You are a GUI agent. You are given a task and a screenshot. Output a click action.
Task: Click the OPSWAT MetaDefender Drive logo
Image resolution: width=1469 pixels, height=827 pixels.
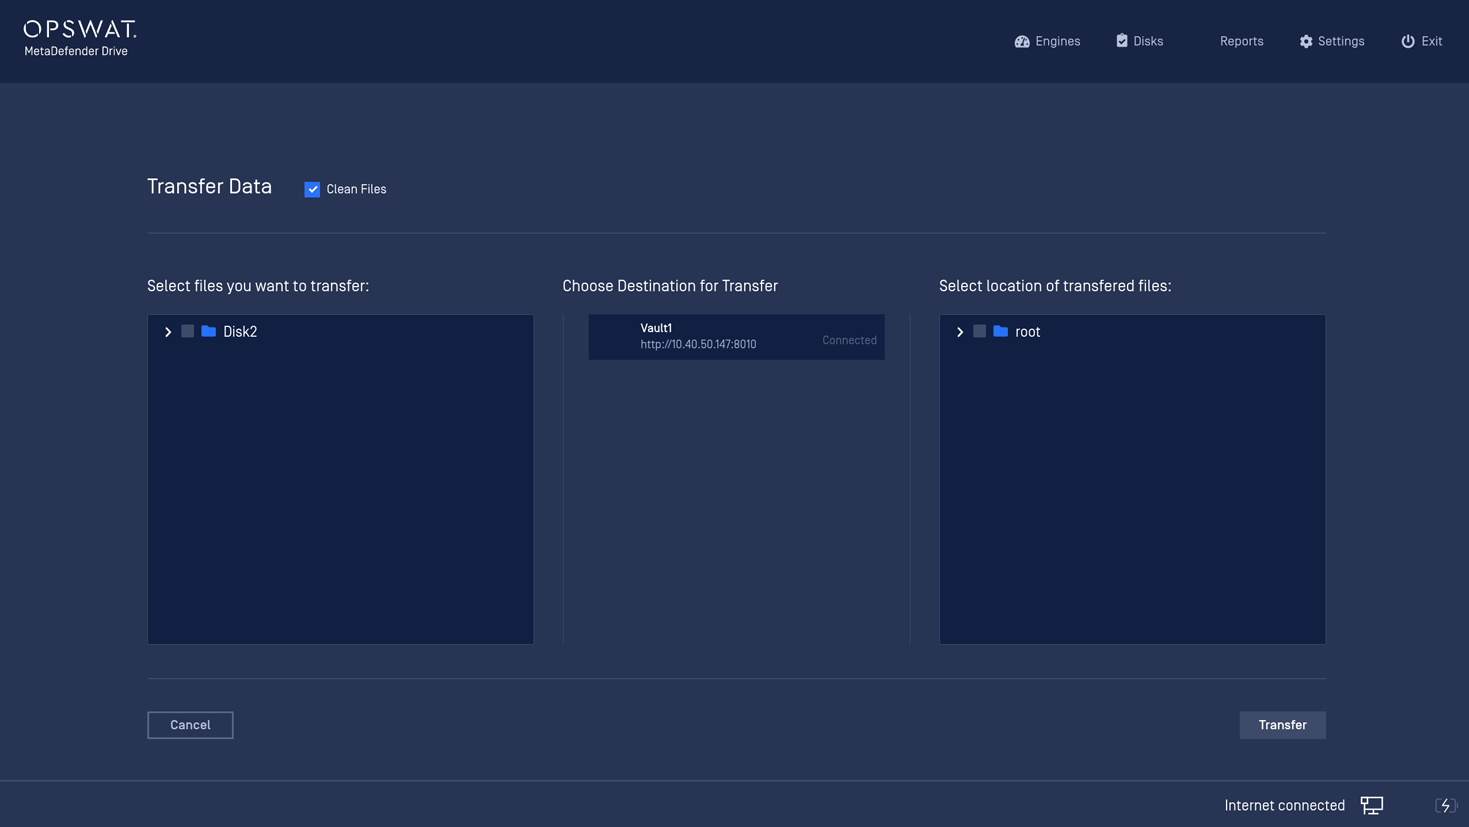tap(80, 39)
